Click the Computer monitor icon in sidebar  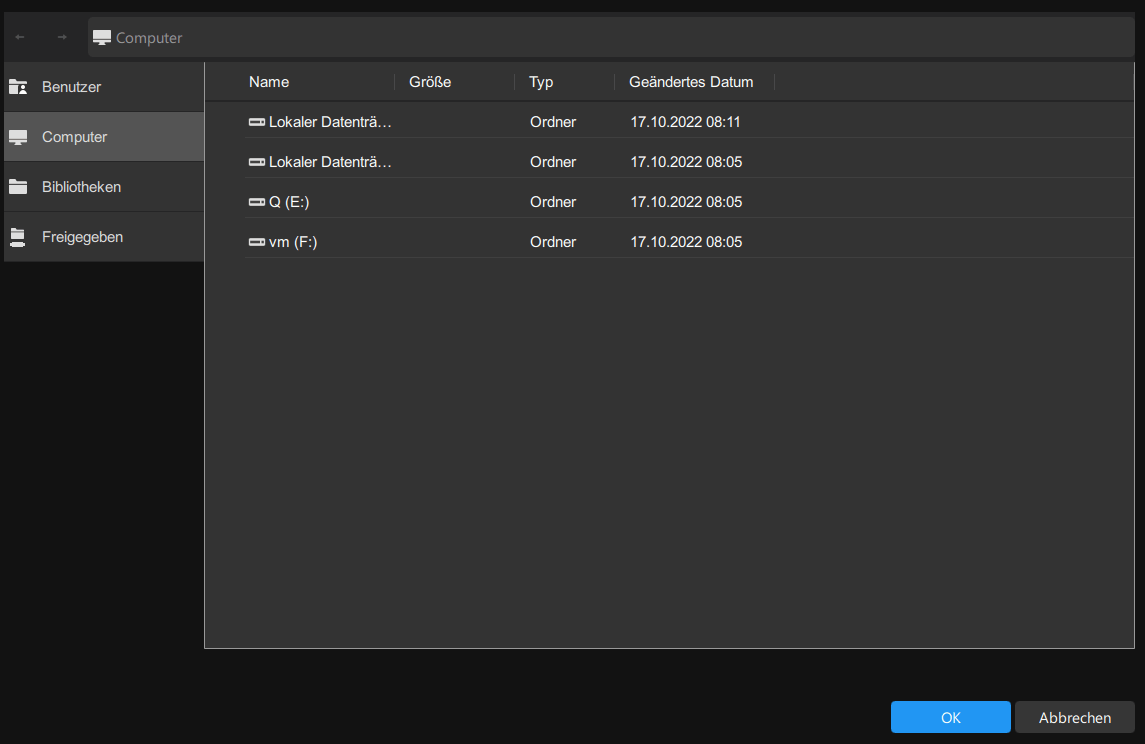coord(18,137)
